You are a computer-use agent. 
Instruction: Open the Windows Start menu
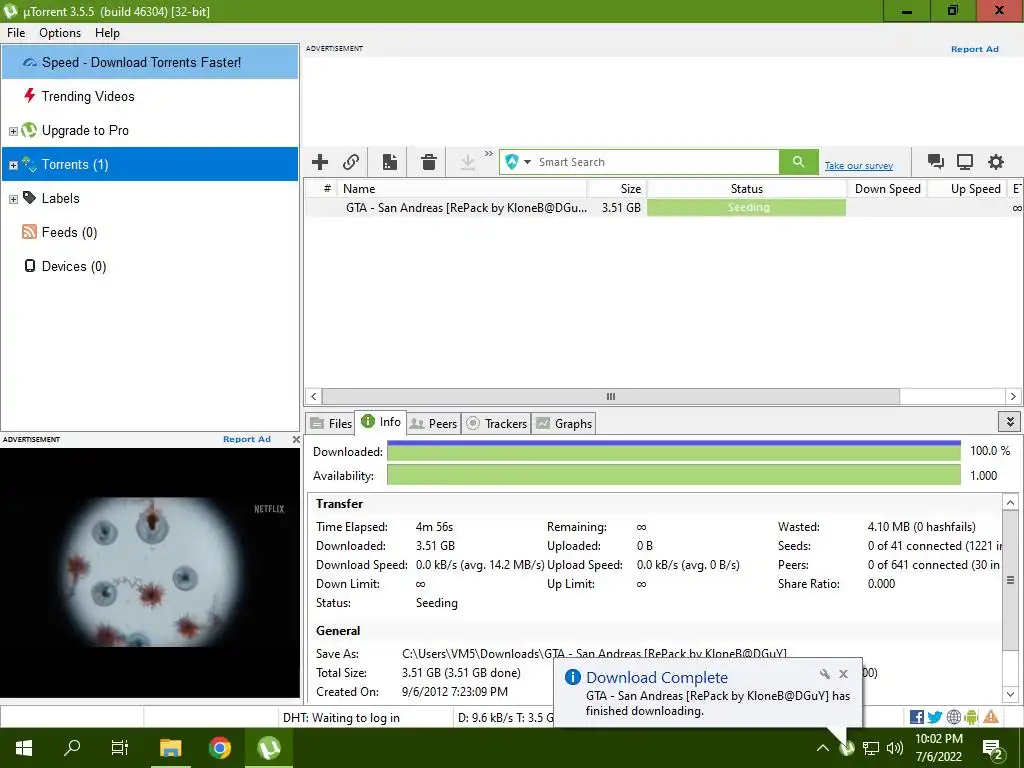click(24, 748)
